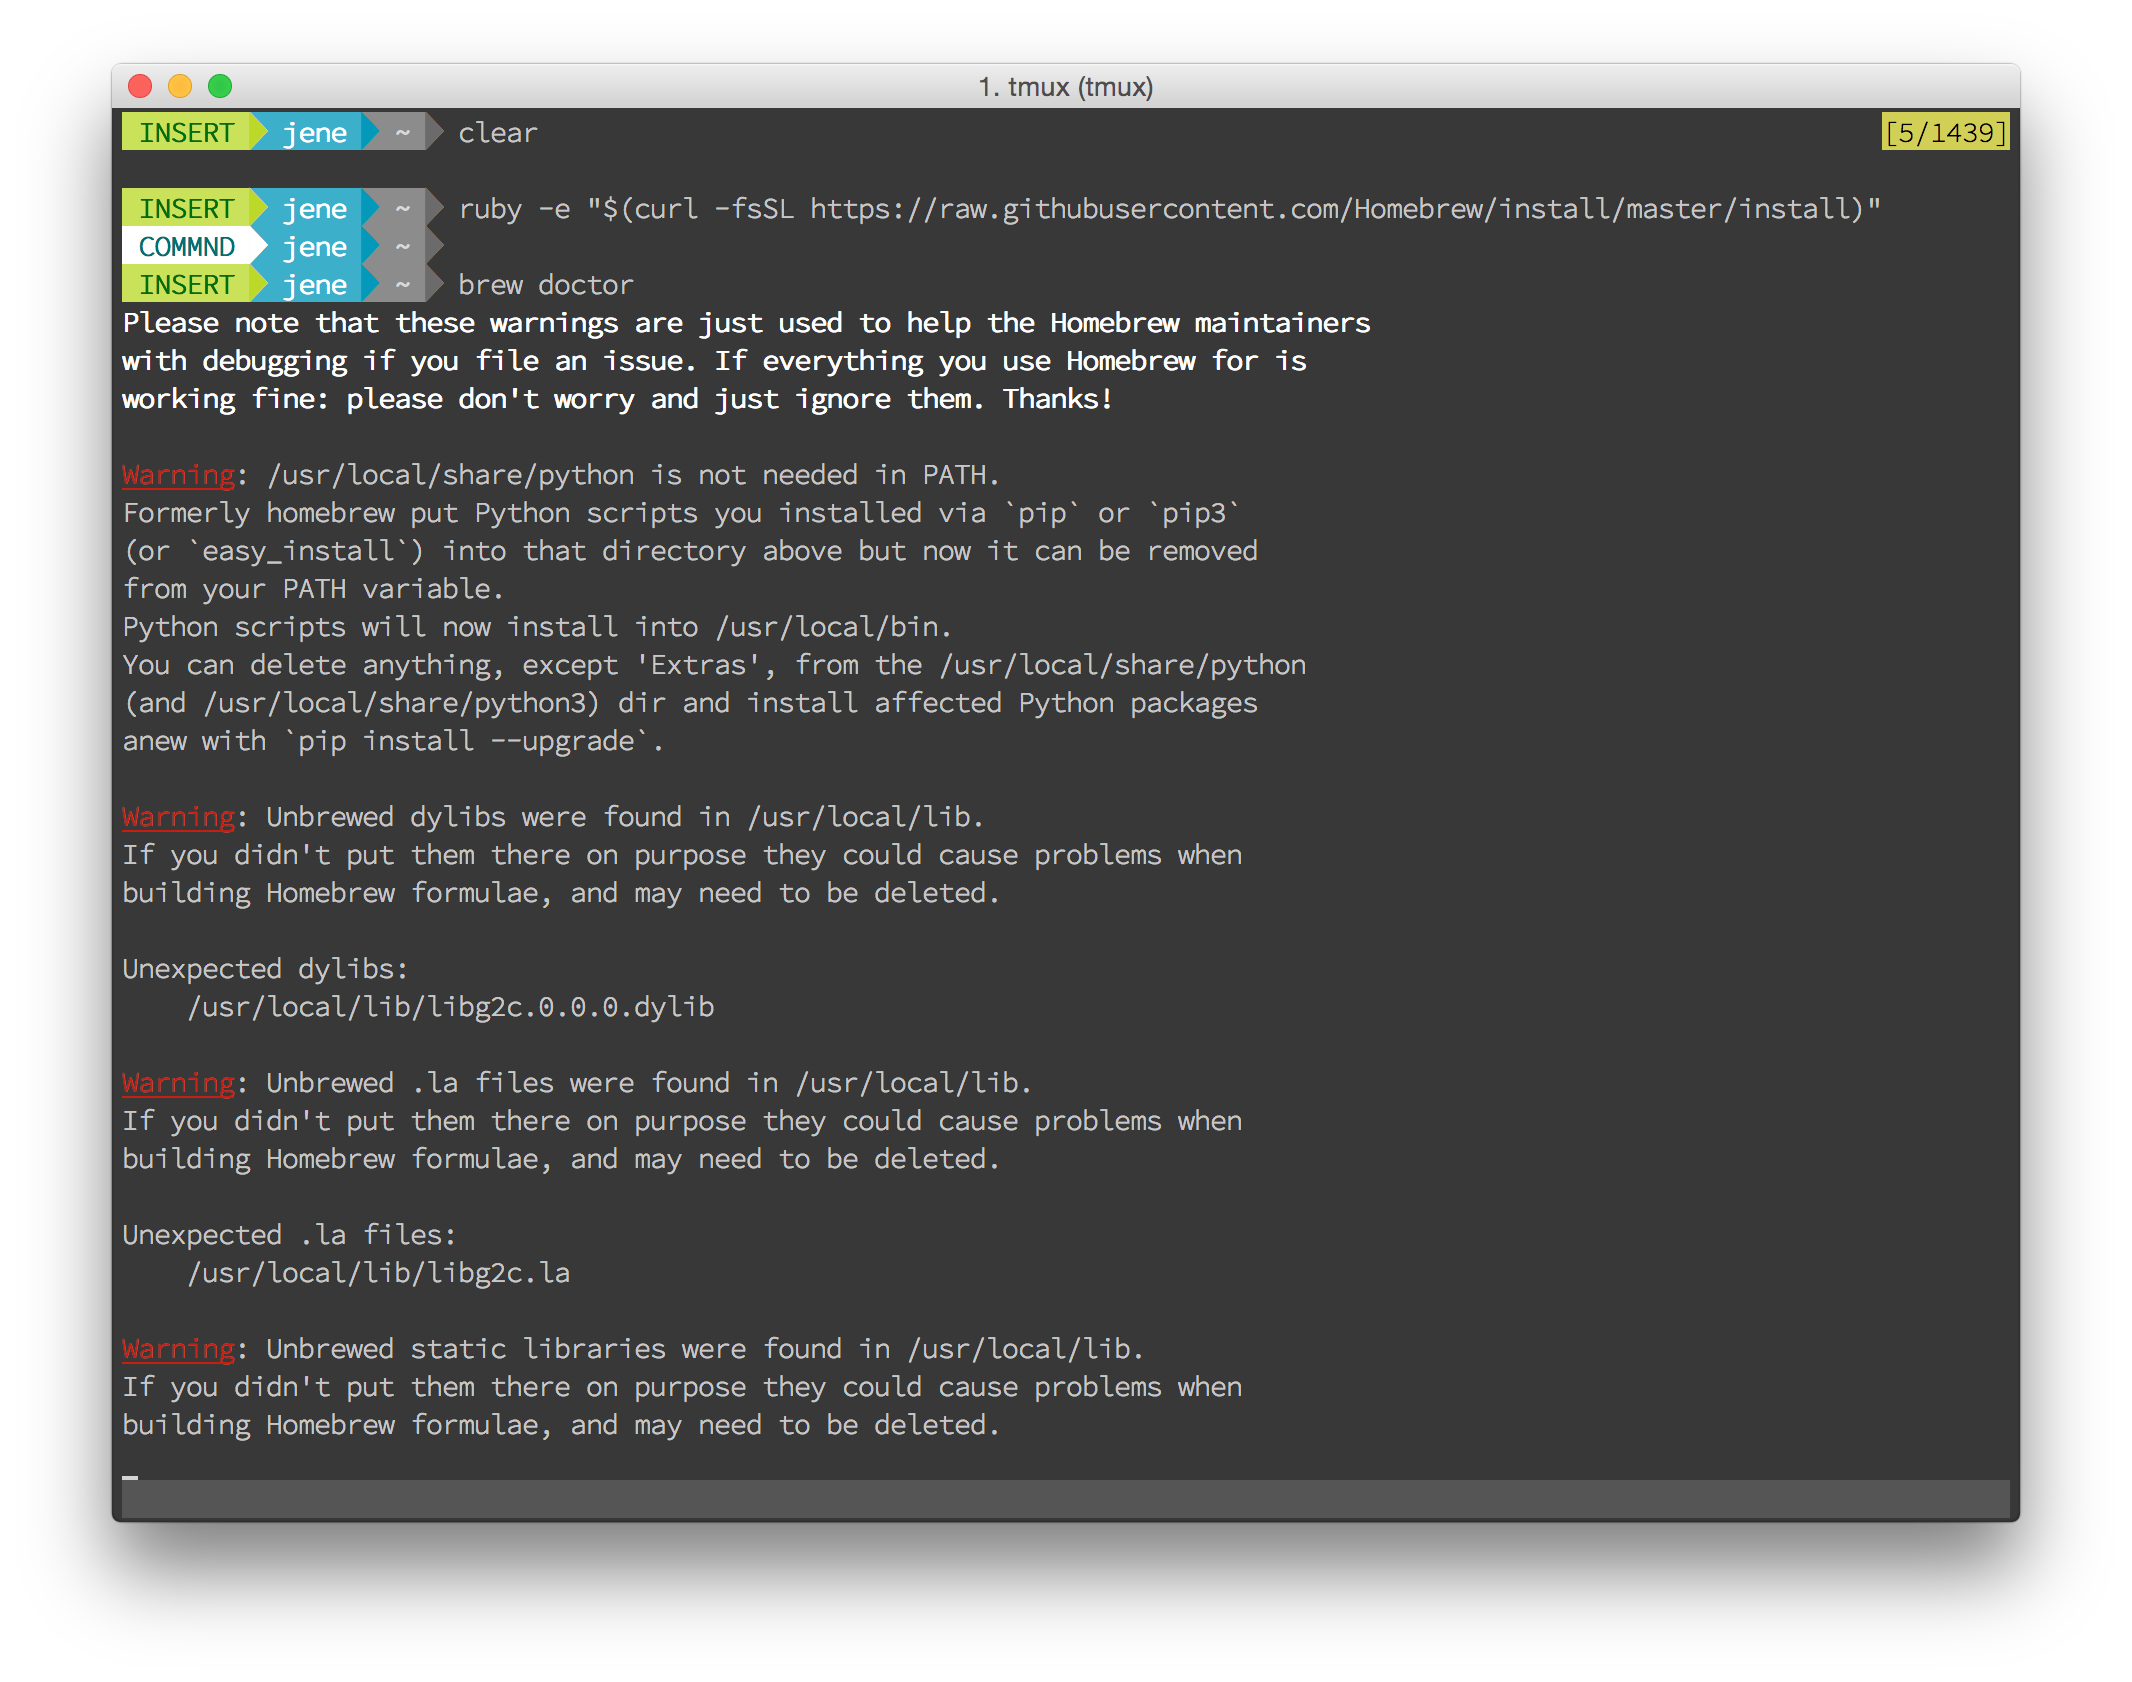2132x1682 pixels.
Task: Click the red close window button
Action: point(140,87)
